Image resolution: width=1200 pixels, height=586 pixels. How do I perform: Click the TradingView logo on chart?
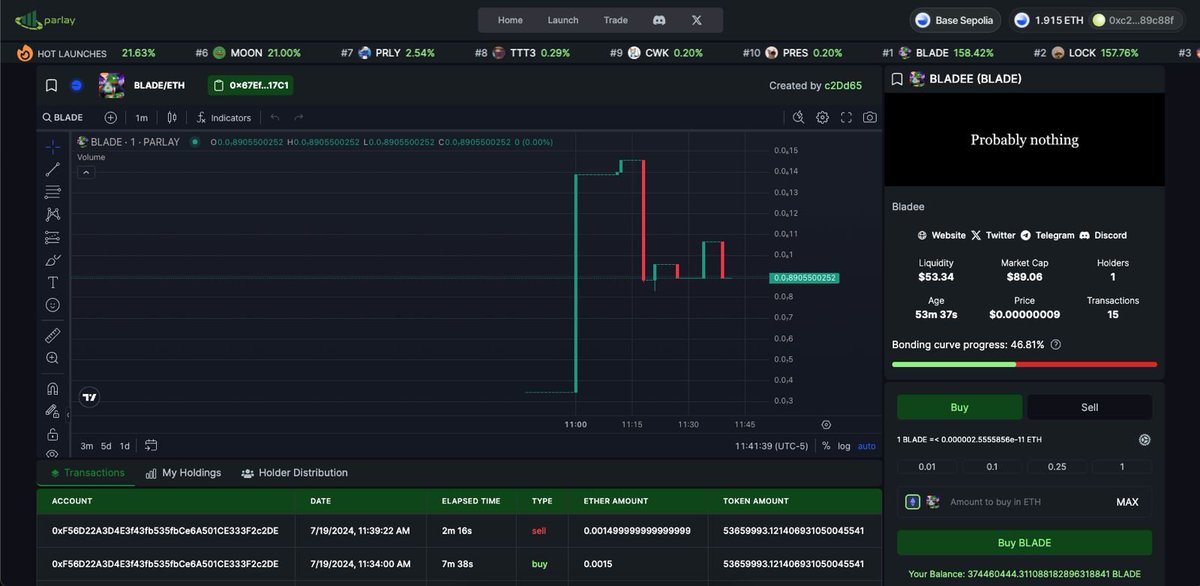coord(90,397)
